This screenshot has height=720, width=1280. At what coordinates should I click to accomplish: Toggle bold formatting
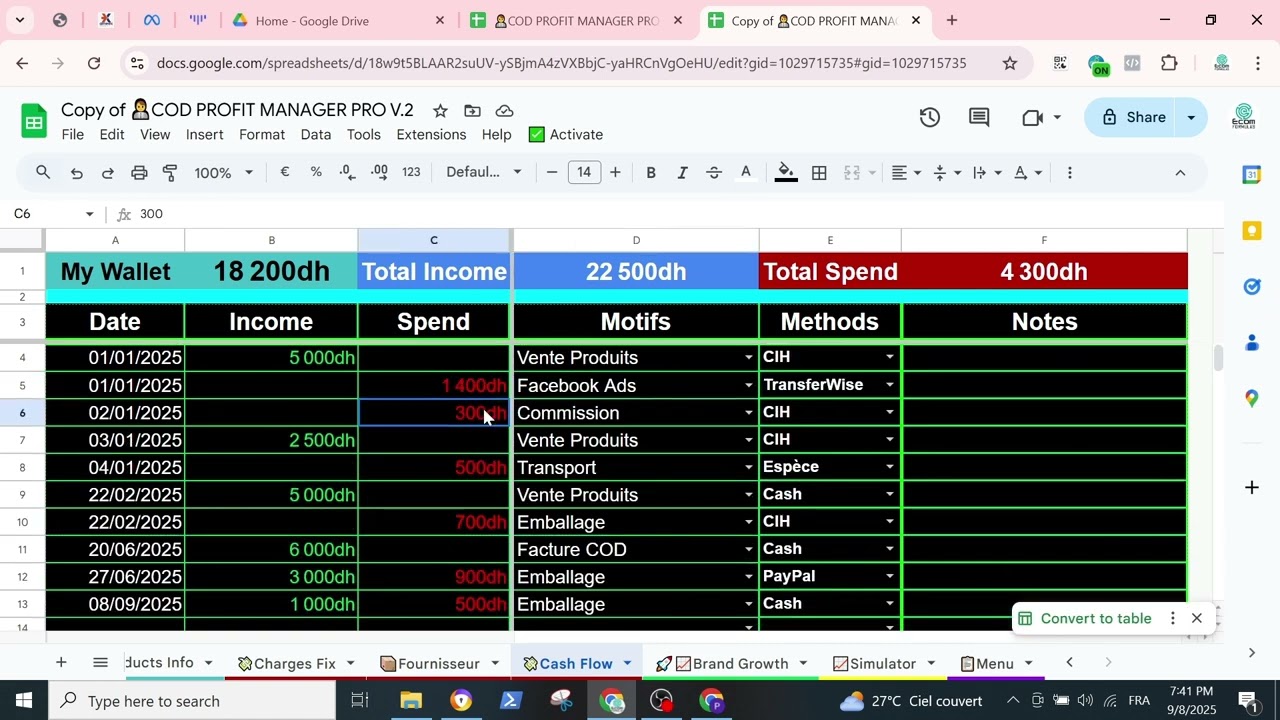coord(651,173)
